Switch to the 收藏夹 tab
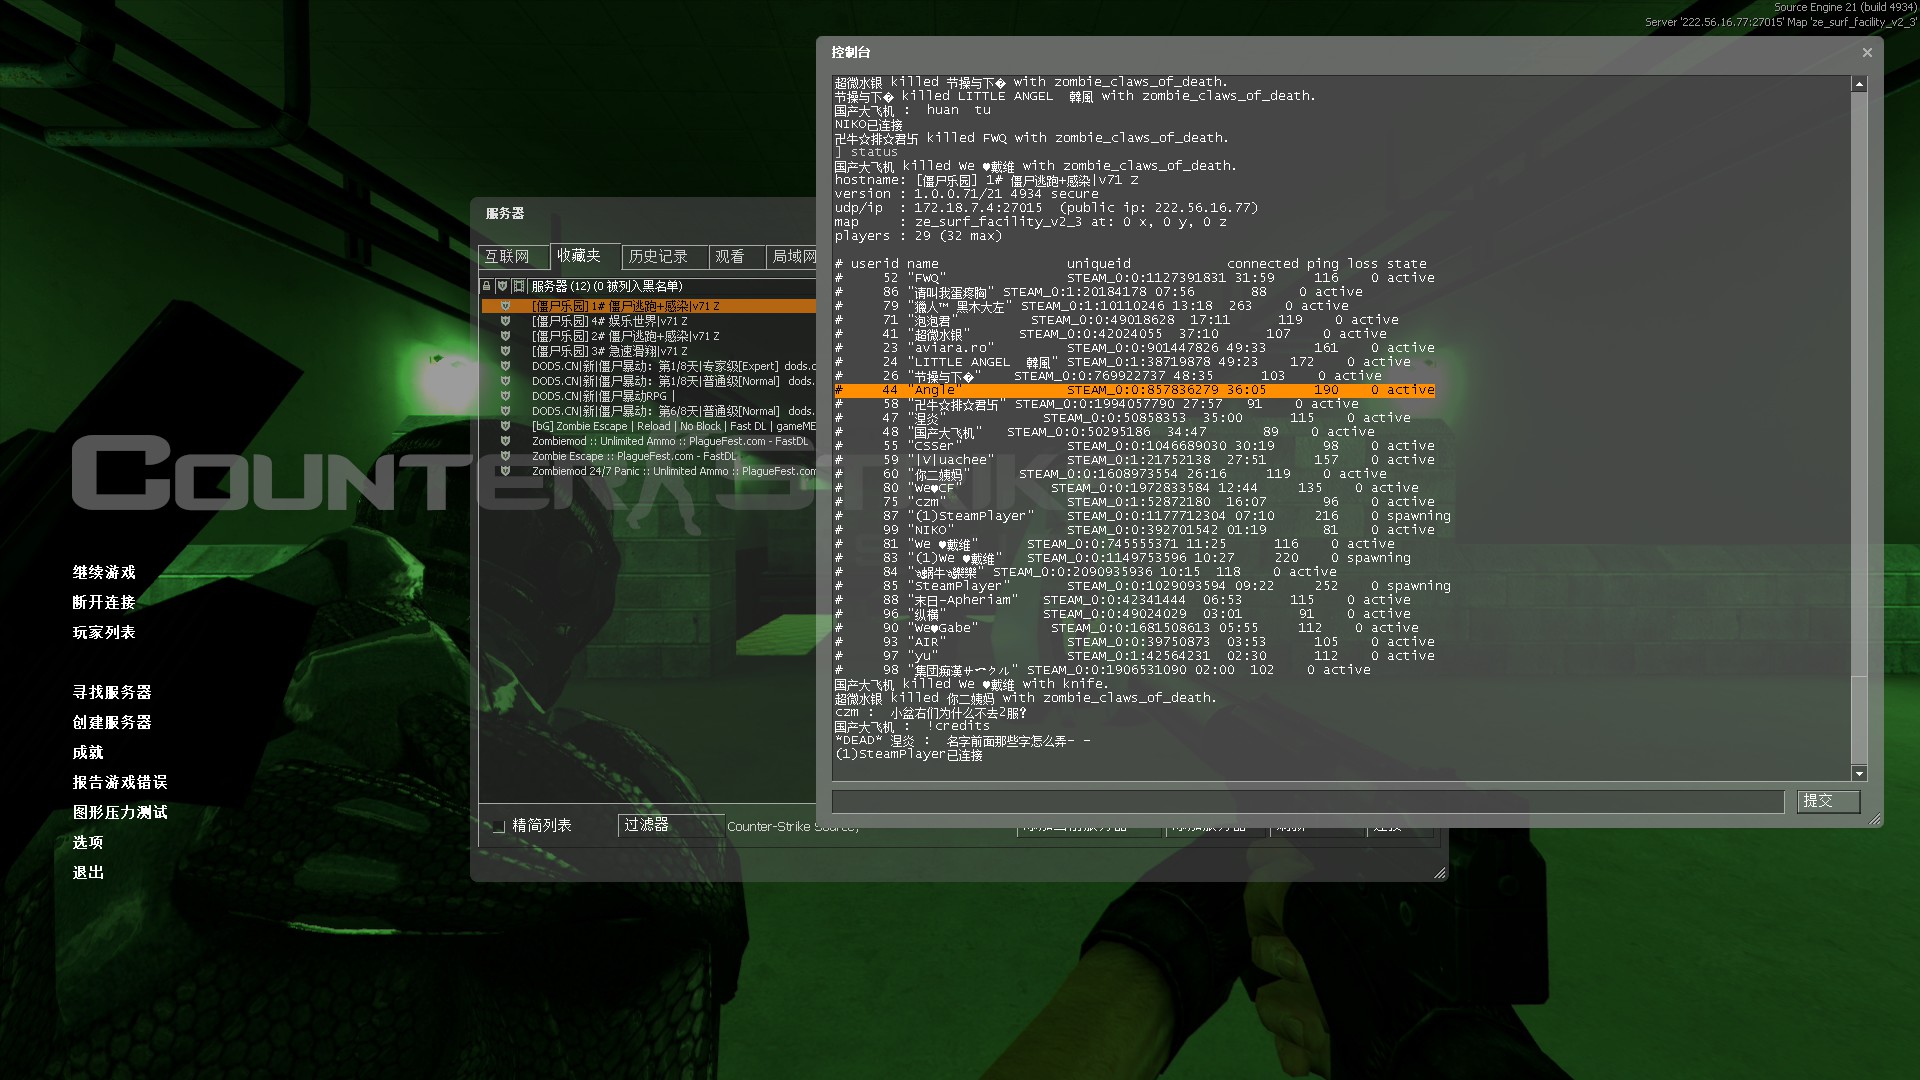This screenshot has height=1080, width=1920. coord(585,256)
